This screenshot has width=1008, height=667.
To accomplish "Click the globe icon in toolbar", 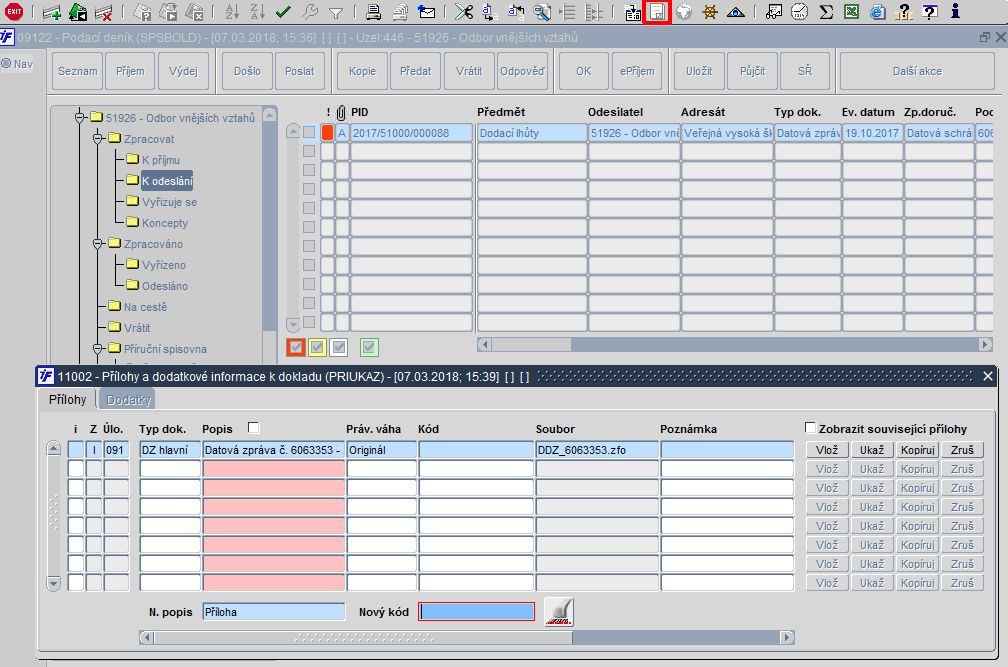I will pyautogui.click(x=684, y=12).
